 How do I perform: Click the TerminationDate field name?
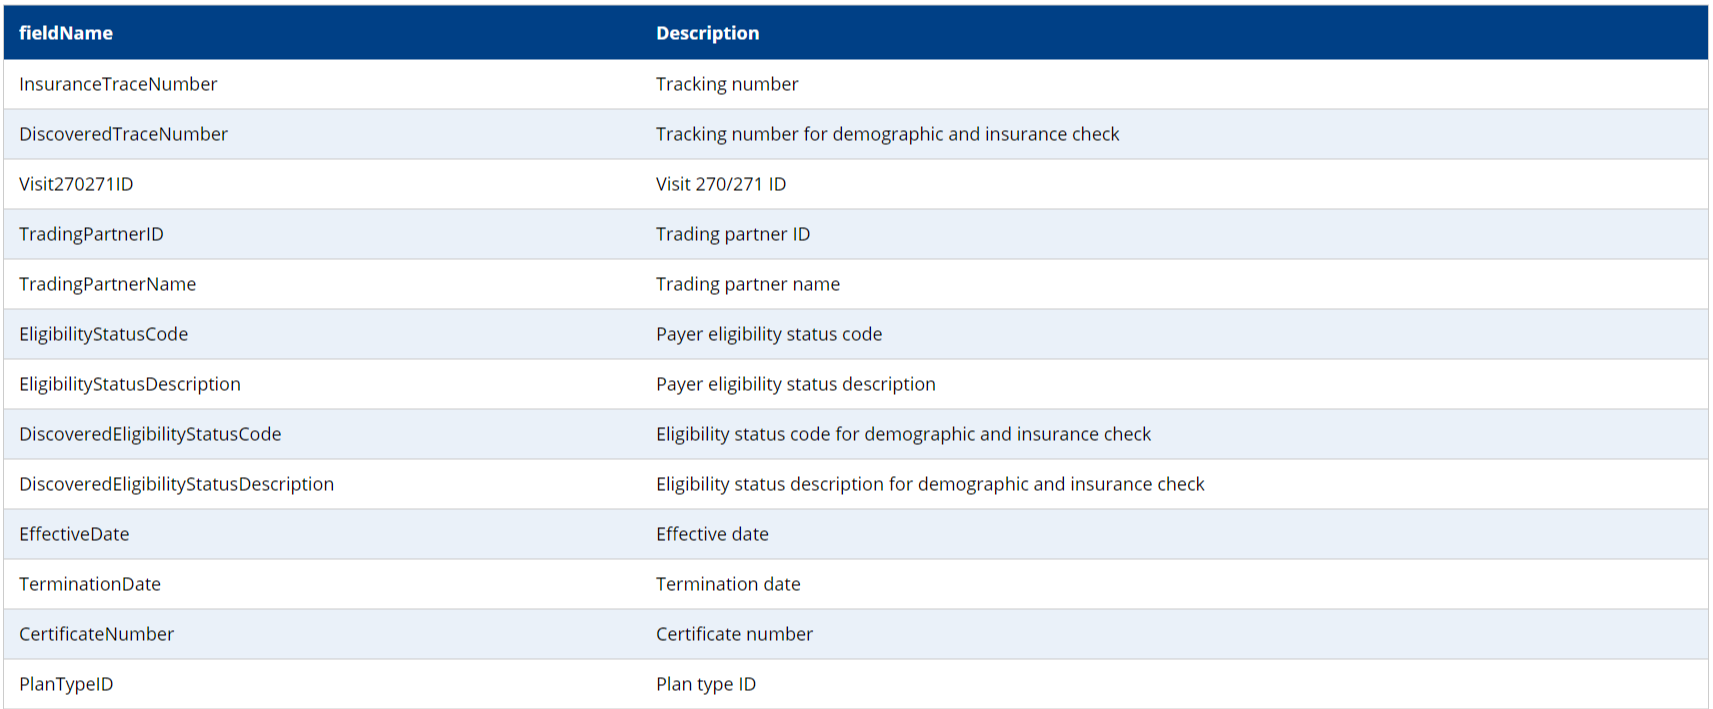click(x=90, y=584)
